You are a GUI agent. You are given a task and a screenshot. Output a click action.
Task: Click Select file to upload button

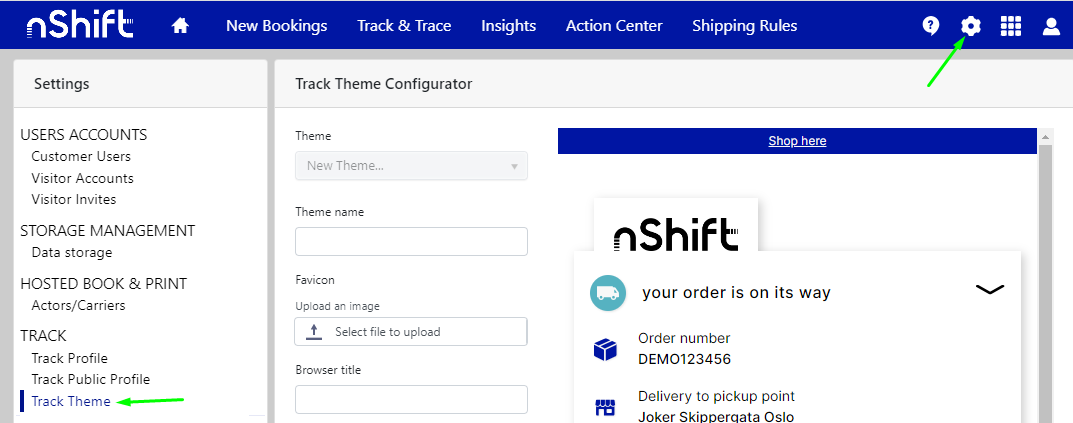coord(411,332)
